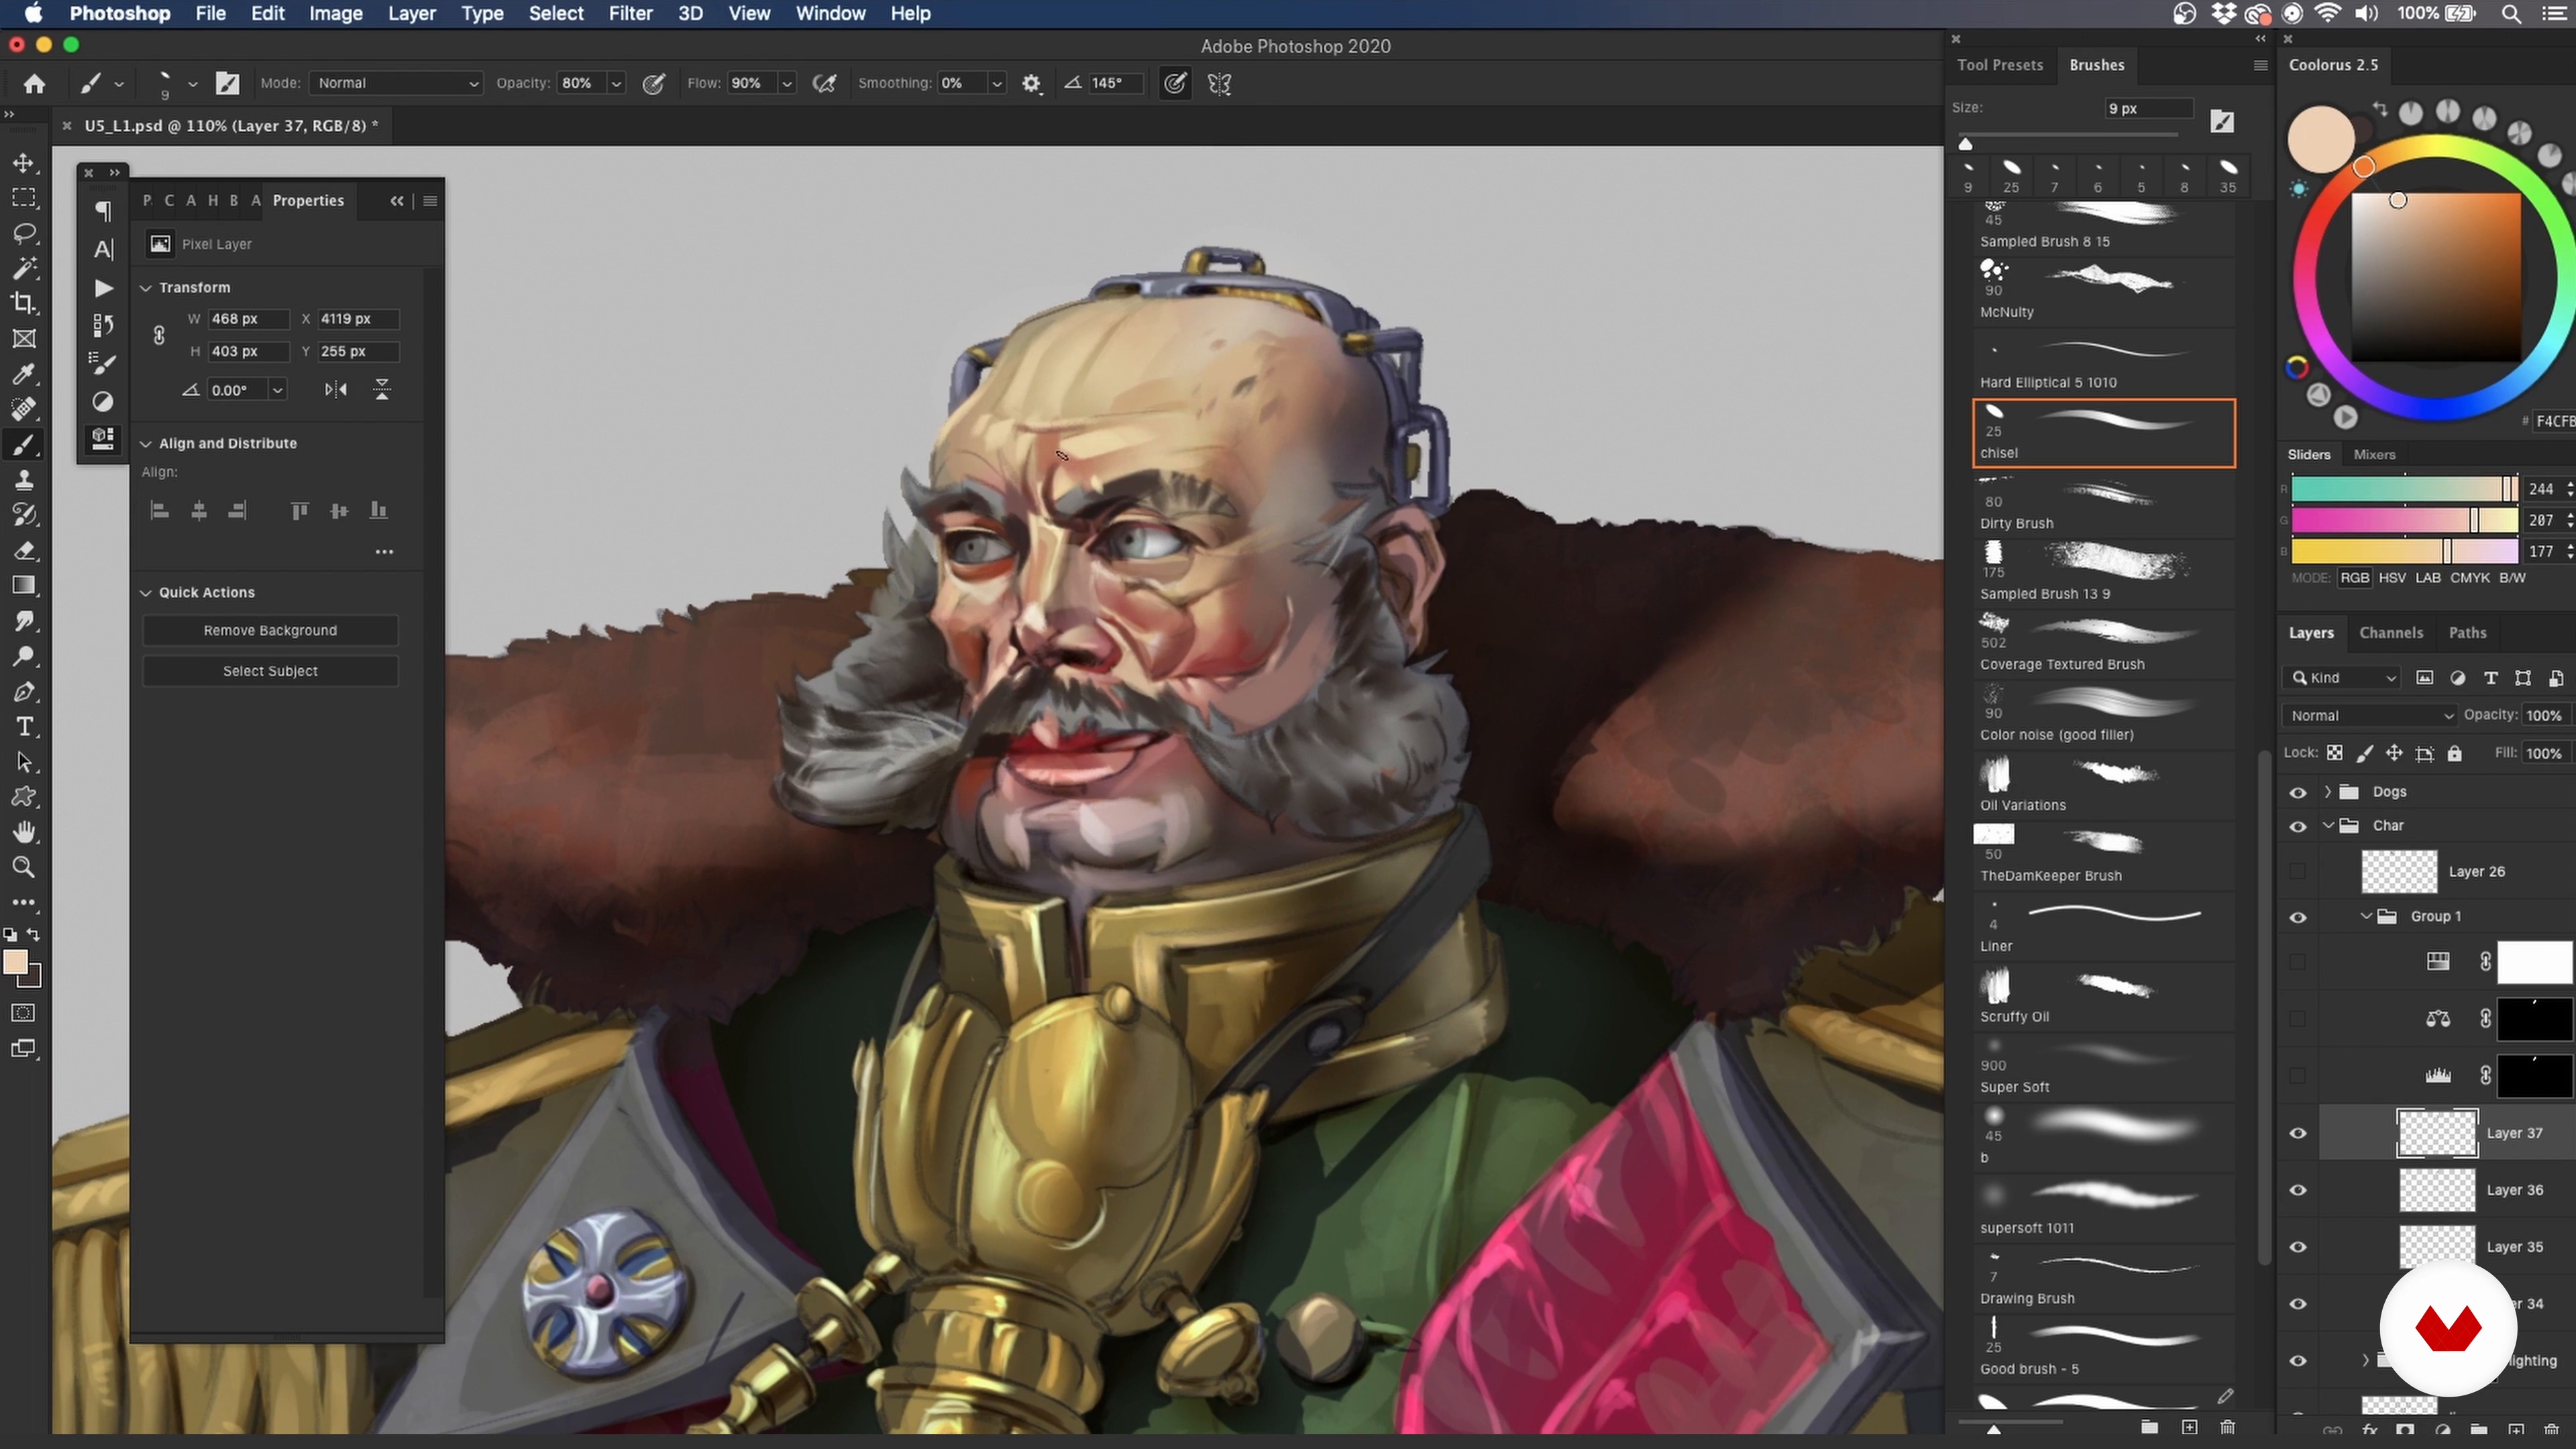This screenshot has height=1449, width=2576.
Task: Hide Layer 36
Action: tap(2298, 1191)
